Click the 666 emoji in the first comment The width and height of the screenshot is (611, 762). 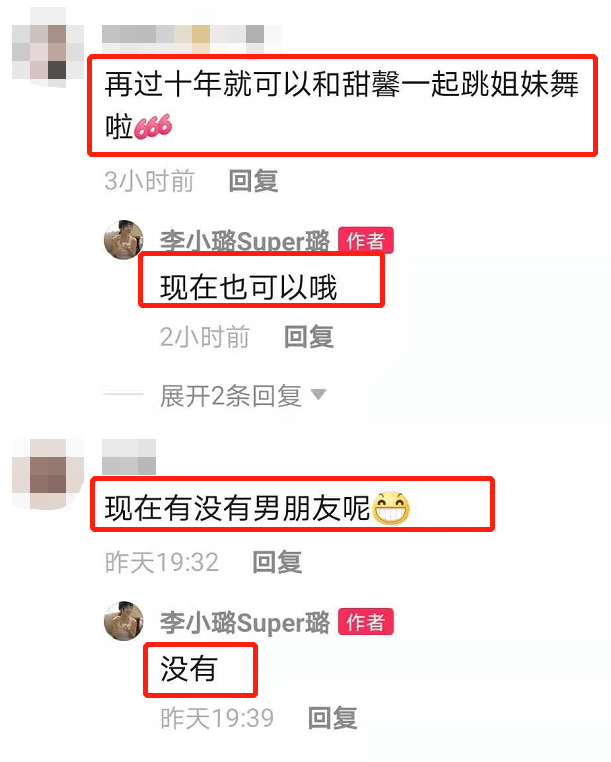pyautogui.click(x=153, y=127)
